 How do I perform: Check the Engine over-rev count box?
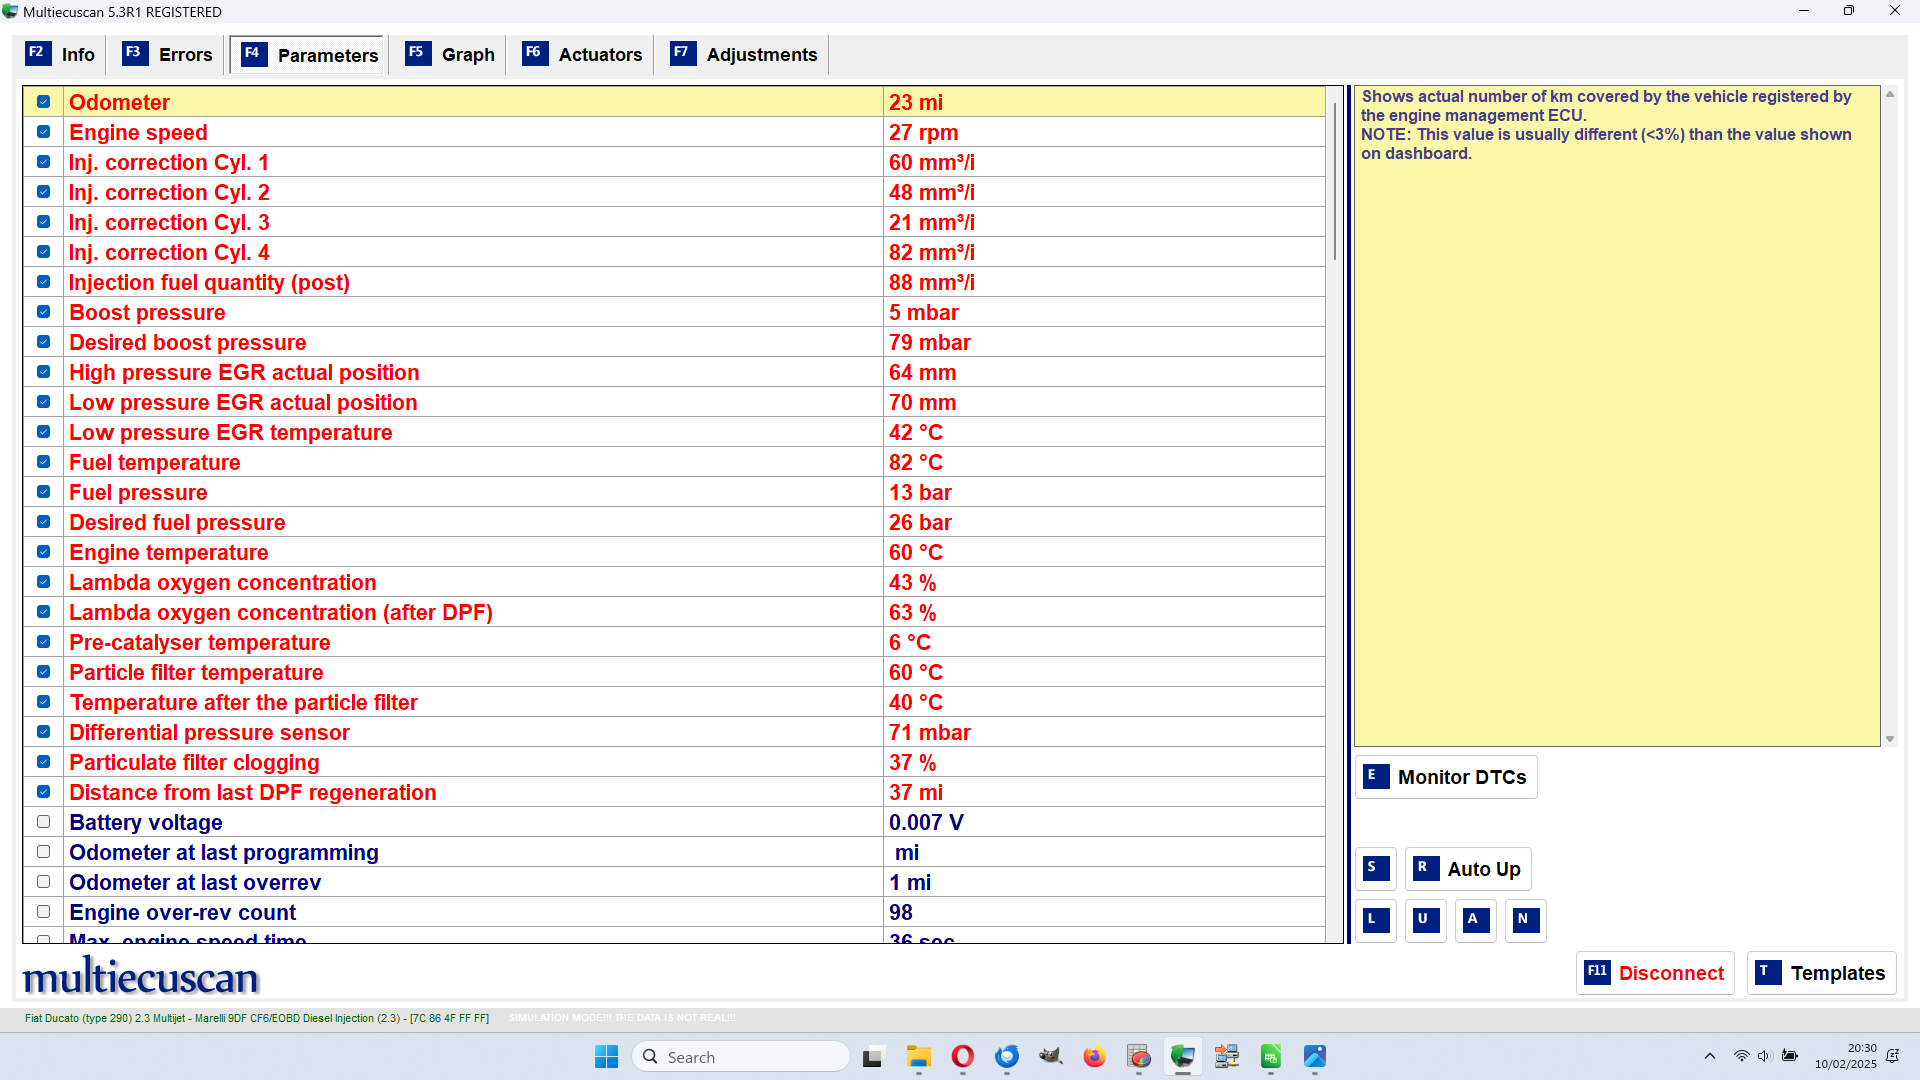coord(43,912)
